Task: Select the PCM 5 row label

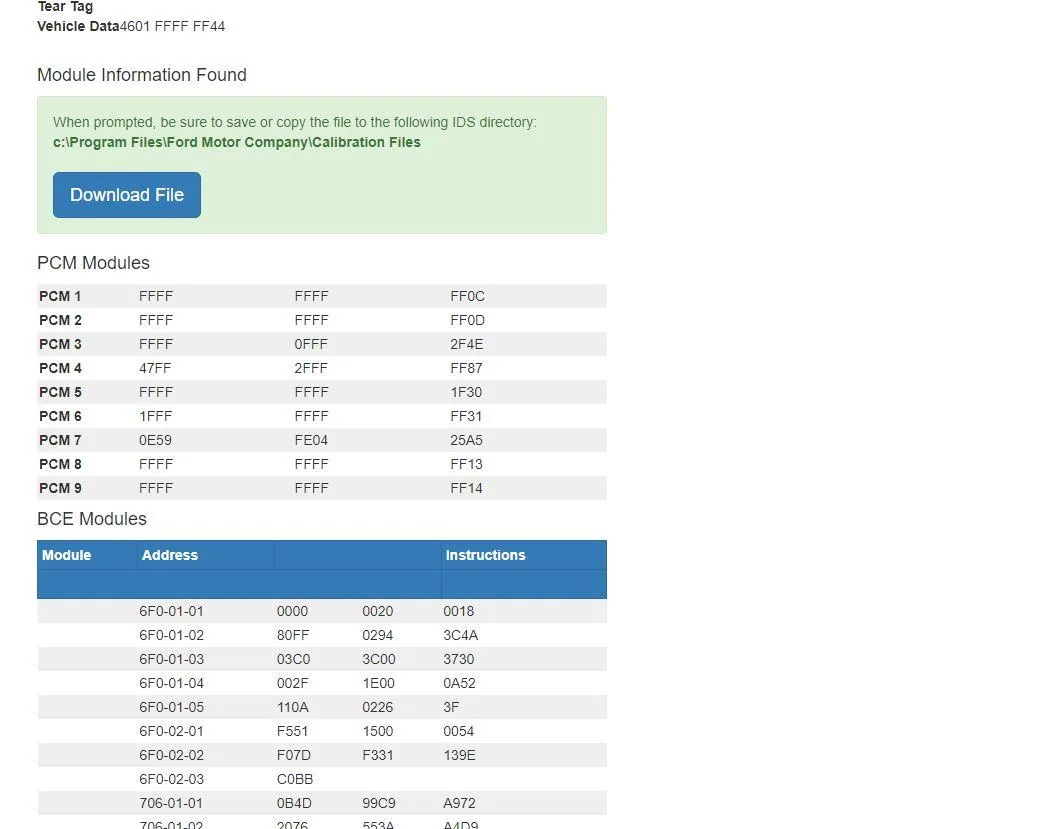Action: (x=60, y=392)
